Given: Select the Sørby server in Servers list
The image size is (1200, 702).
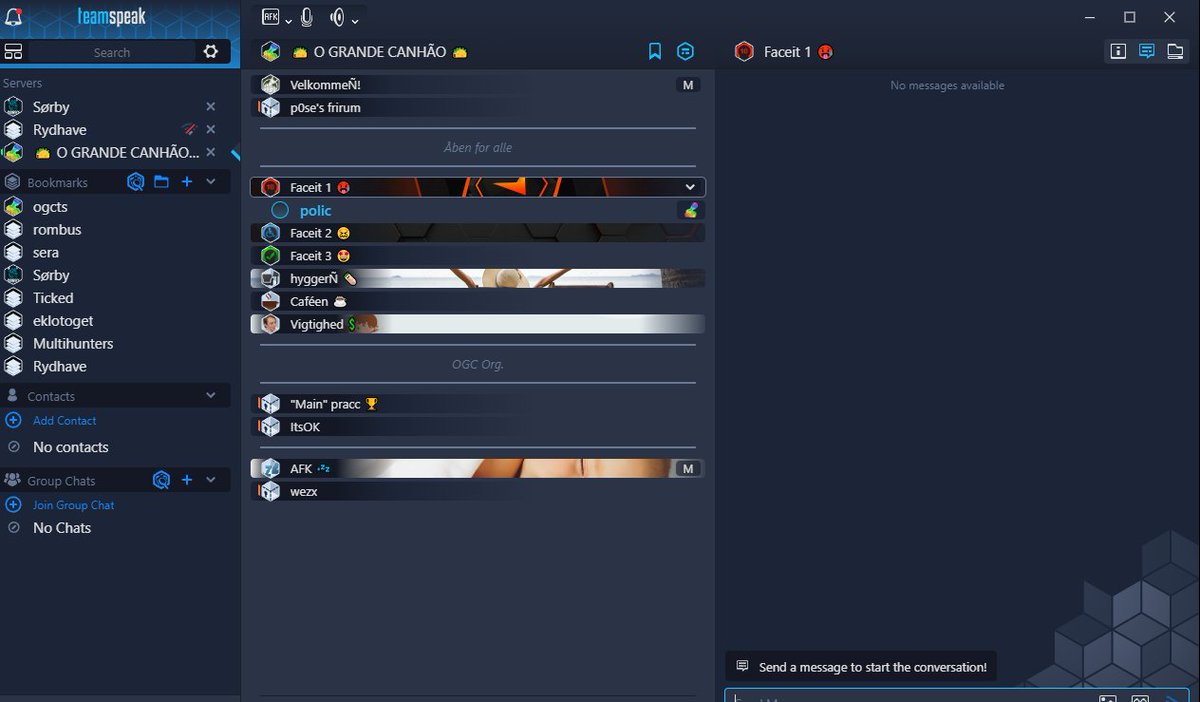Looking at the screenshot, I should click(51, 107).
